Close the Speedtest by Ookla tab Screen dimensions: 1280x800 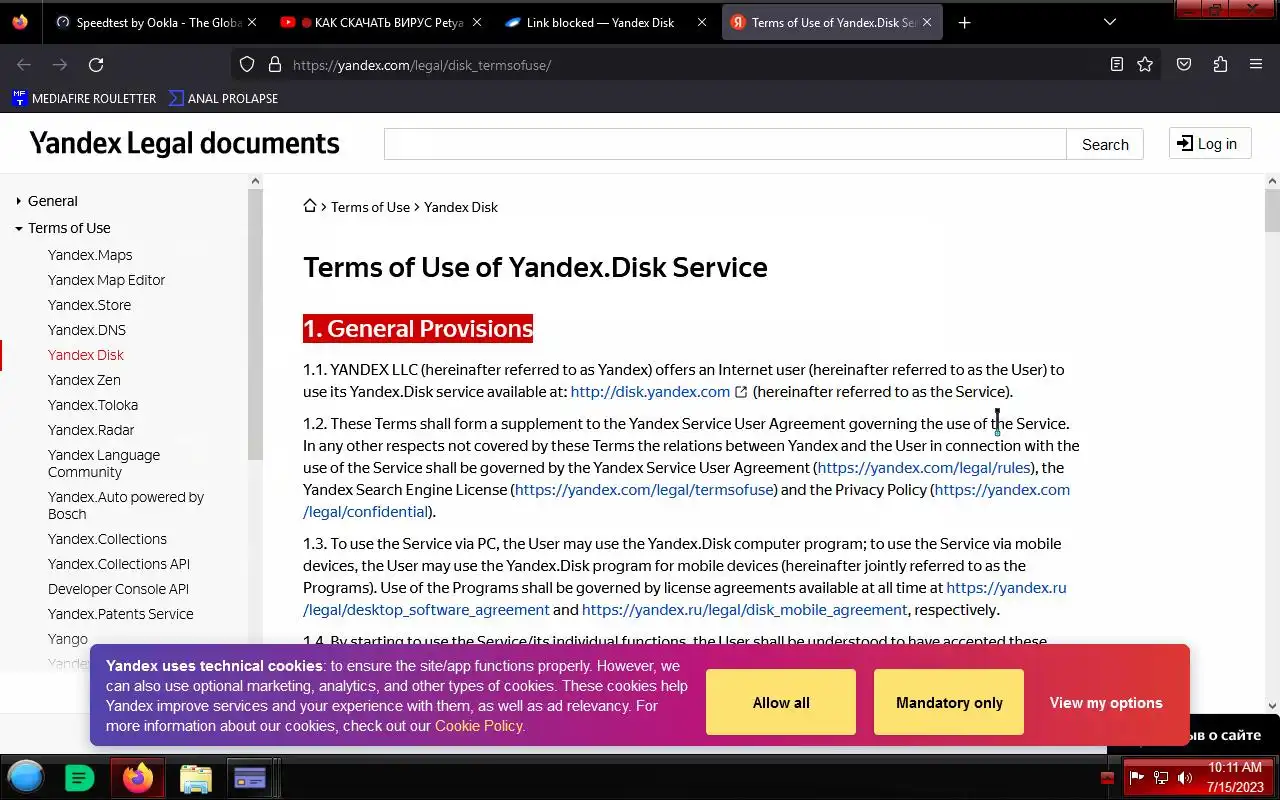pyautogui.click(x=251, y=22)
